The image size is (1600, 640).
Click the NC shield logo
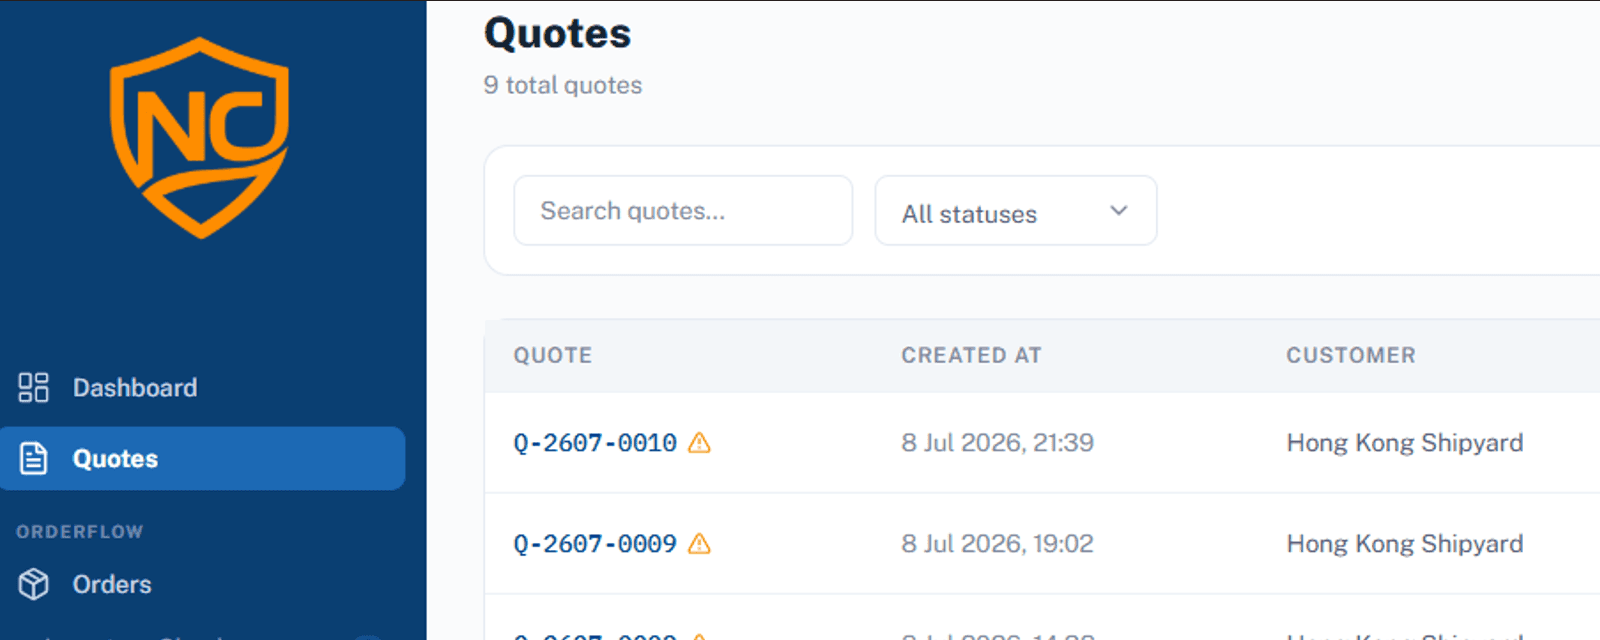200,138
